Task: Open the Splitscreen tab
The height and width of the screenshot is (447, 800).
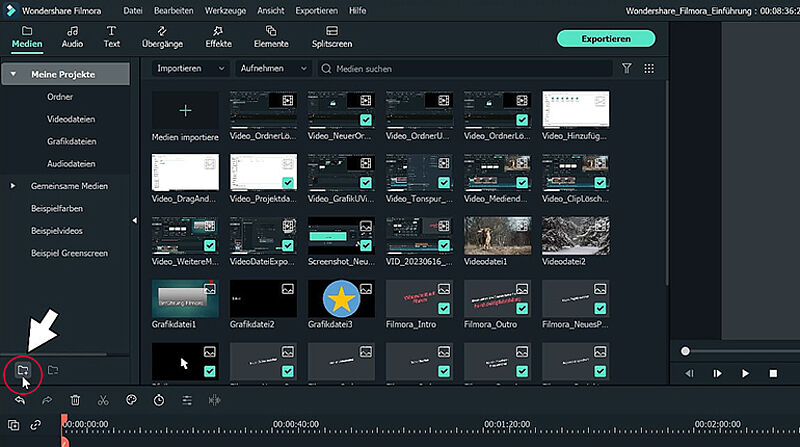Action: pyautogui.click(x=332, y=38)
